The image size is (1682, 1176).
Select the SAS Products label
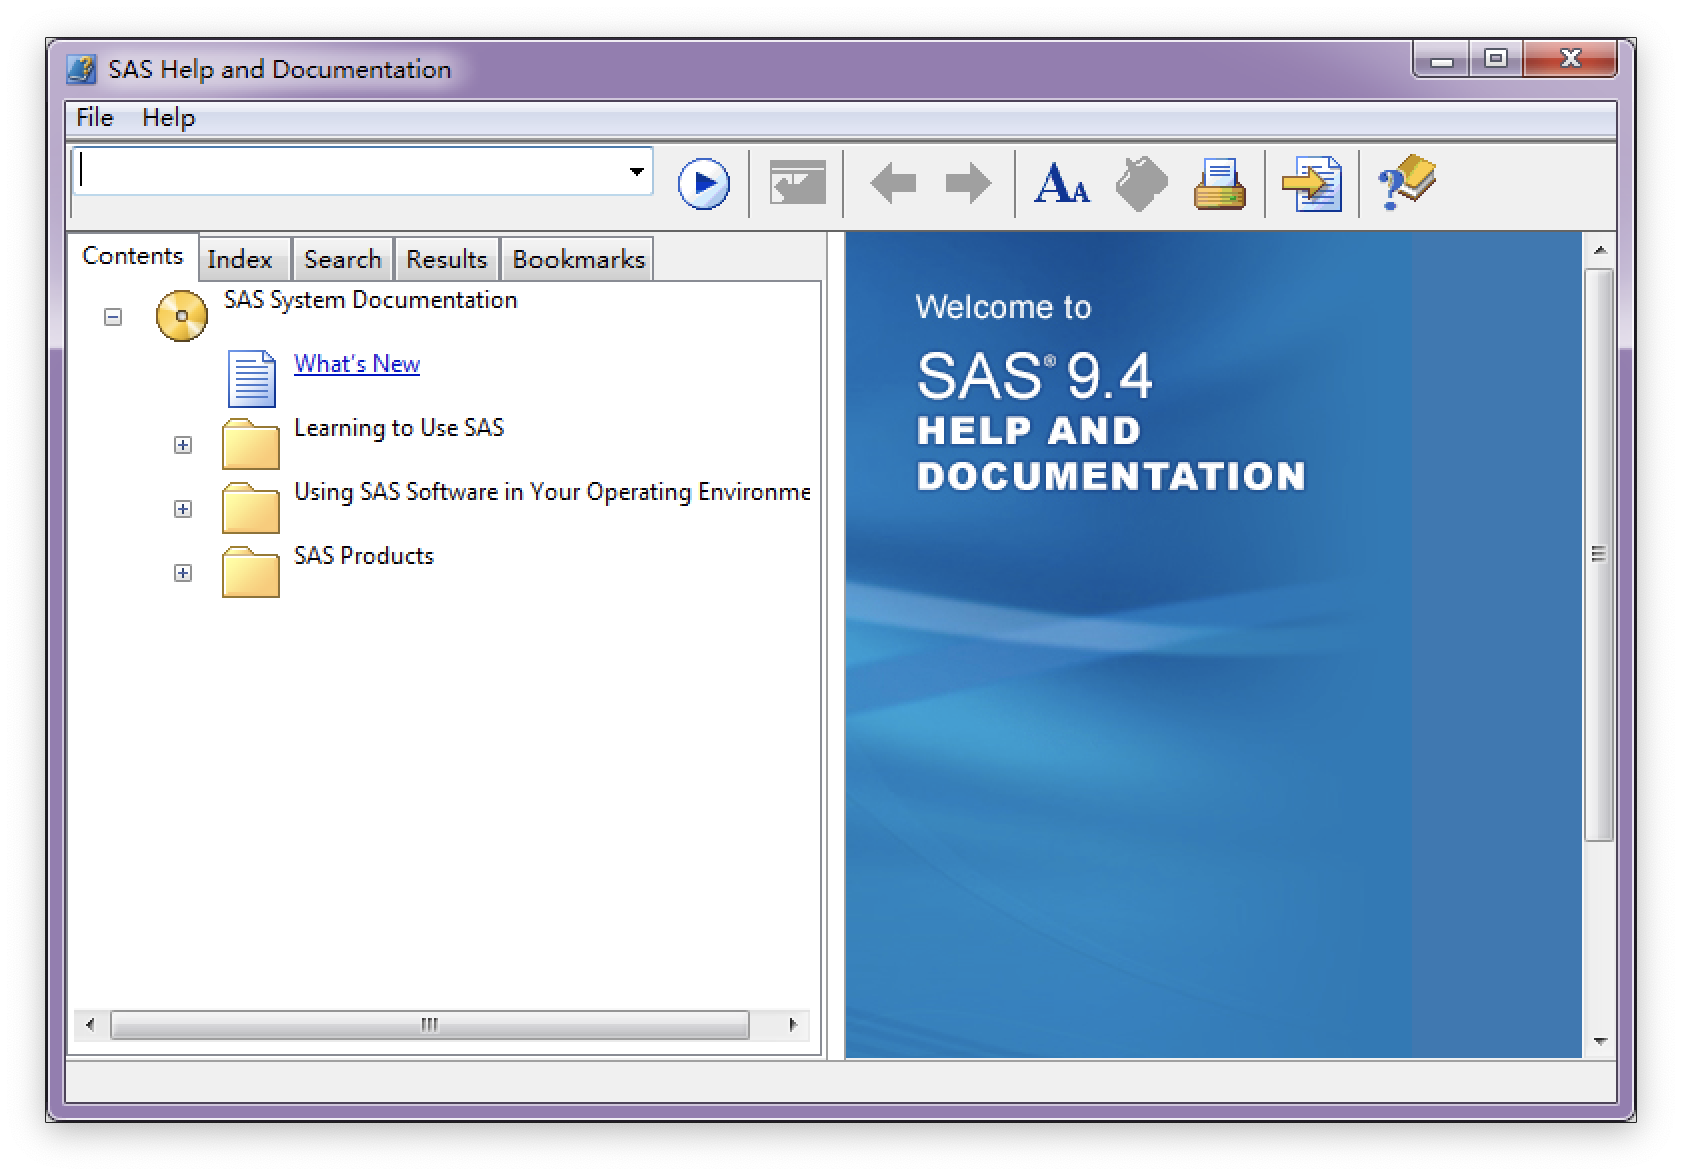[x=364, y=556]
